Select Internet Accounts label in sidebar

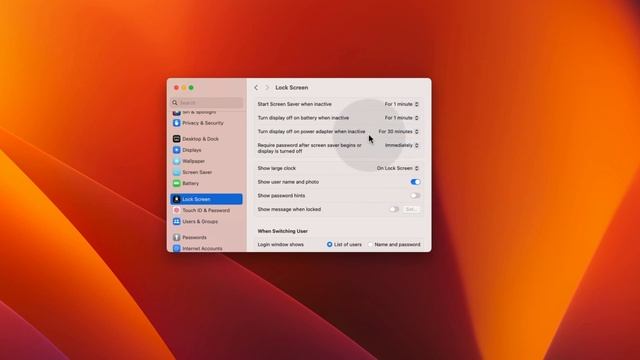point(202,248)
